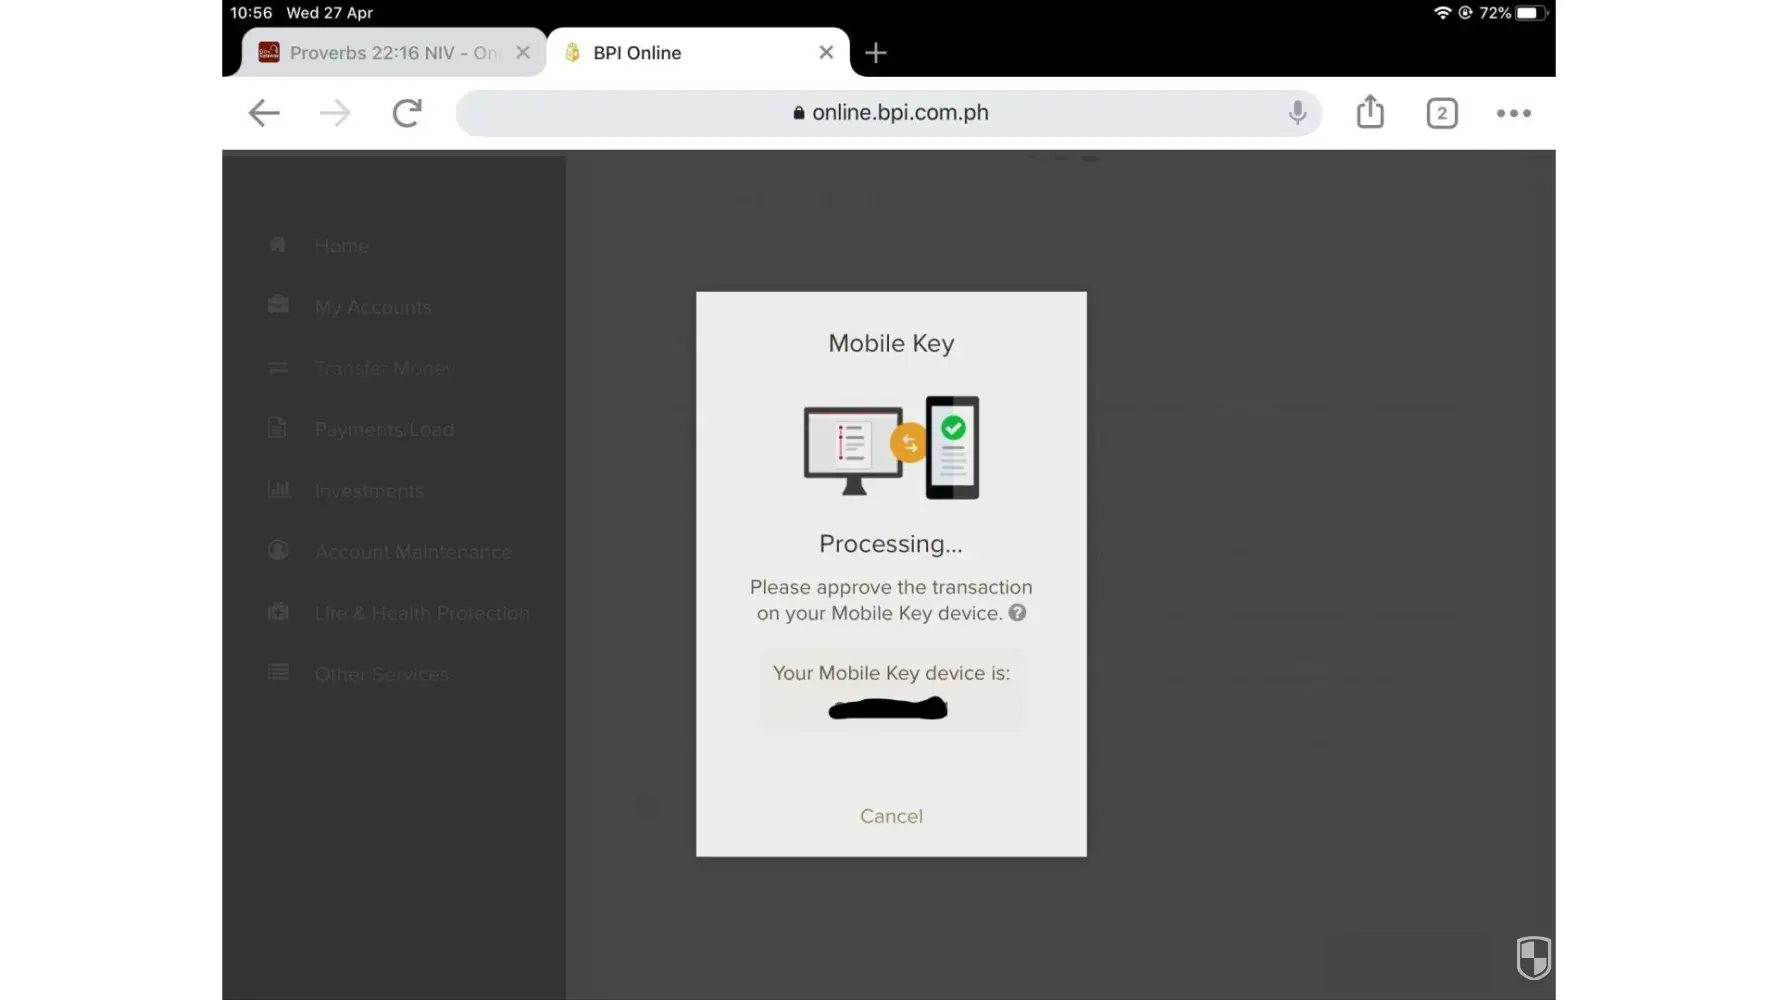The height and width of the screenshot is (1000, 1778).
Task: Open My Accounts in the sidebar
Action: [373, 307]
